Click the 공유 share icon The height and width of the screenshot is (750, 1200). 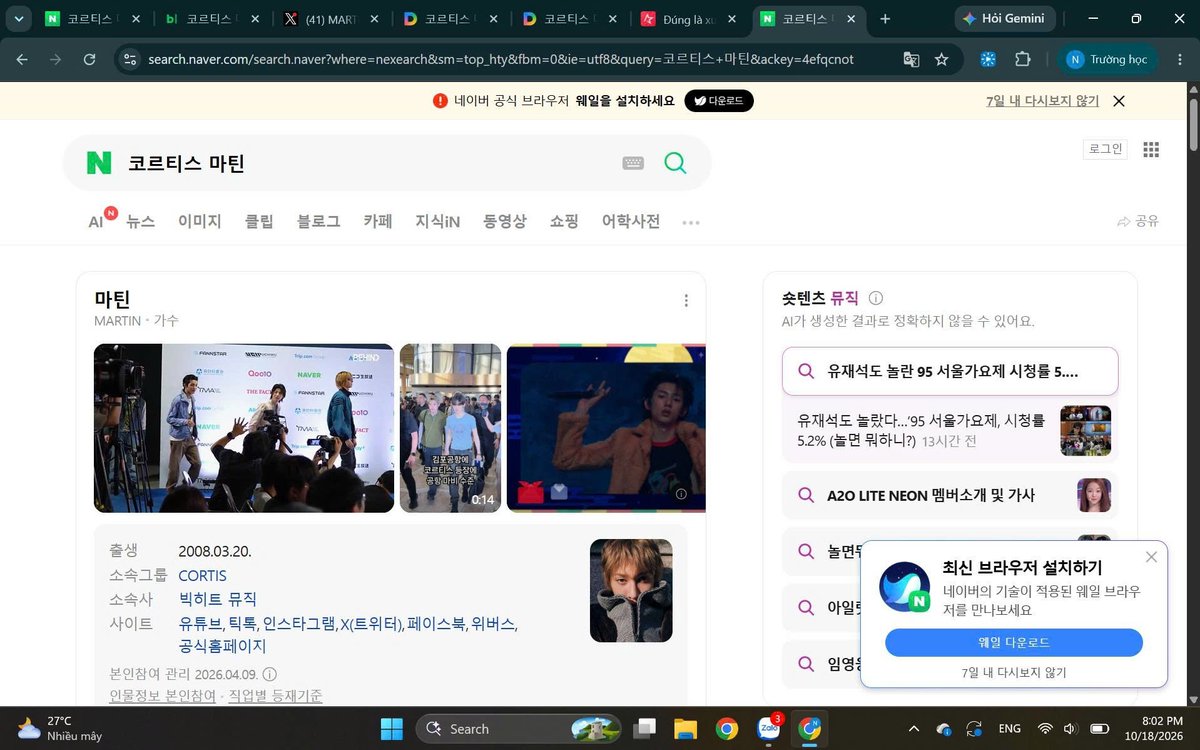[1138, 221]
